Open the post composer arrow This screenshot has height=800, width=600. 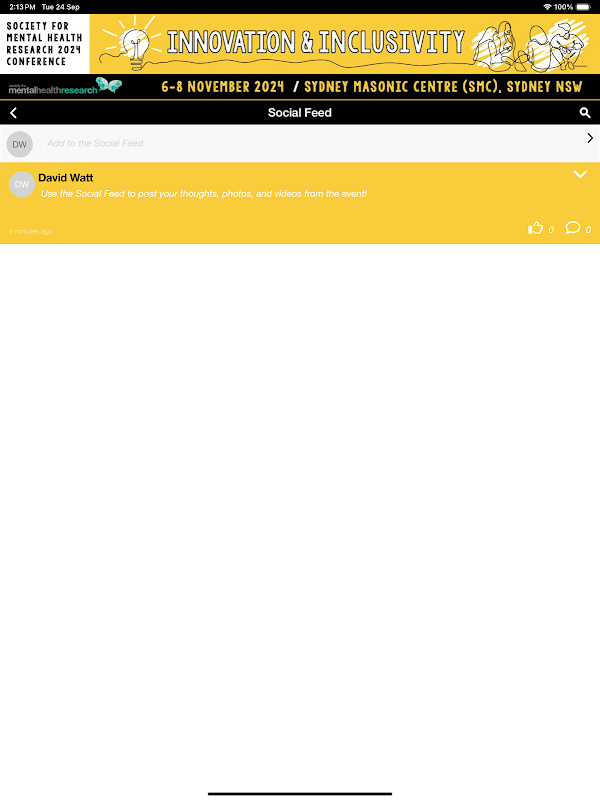coord(590,138)
